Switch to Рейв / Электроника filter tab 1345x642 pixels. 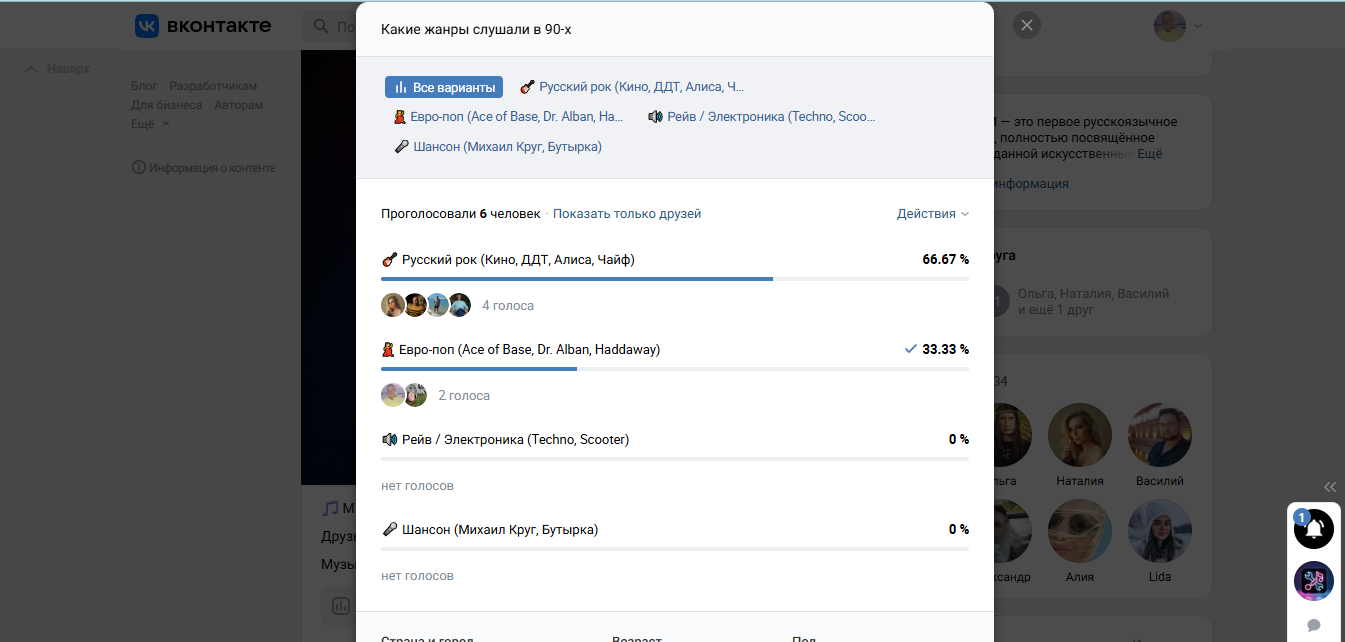[761, 117]
